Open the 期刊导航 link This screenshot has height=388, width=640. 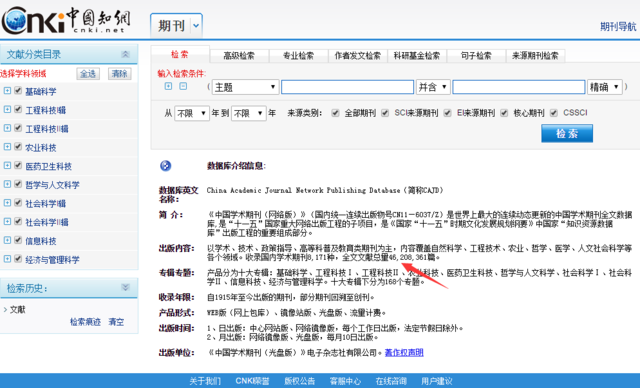[x=618, y=27]
